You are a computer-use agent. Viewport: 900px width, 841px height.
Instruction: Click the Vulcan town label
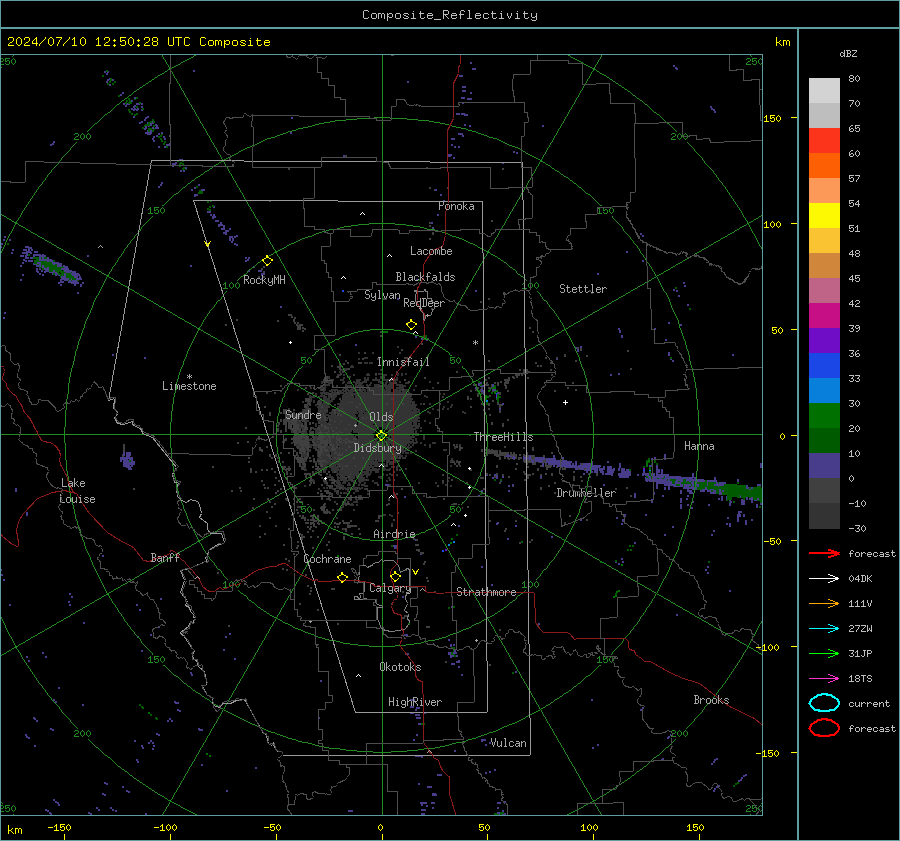pyautogui.click(x=508, y=743)
